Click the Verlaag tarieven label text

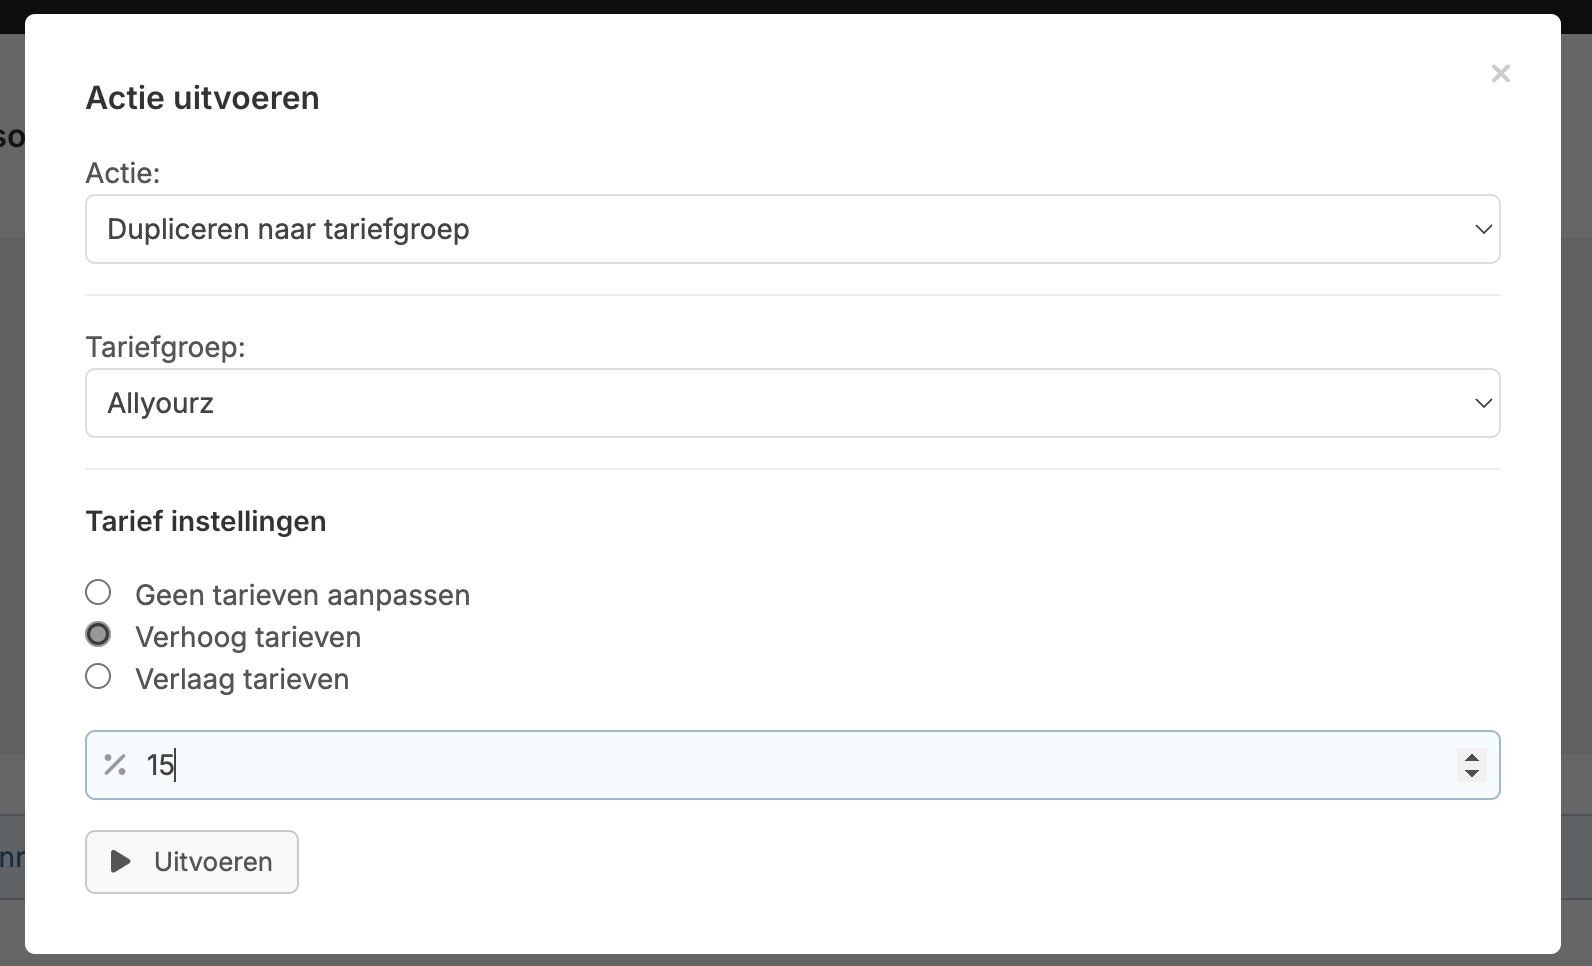click(242, 679)
